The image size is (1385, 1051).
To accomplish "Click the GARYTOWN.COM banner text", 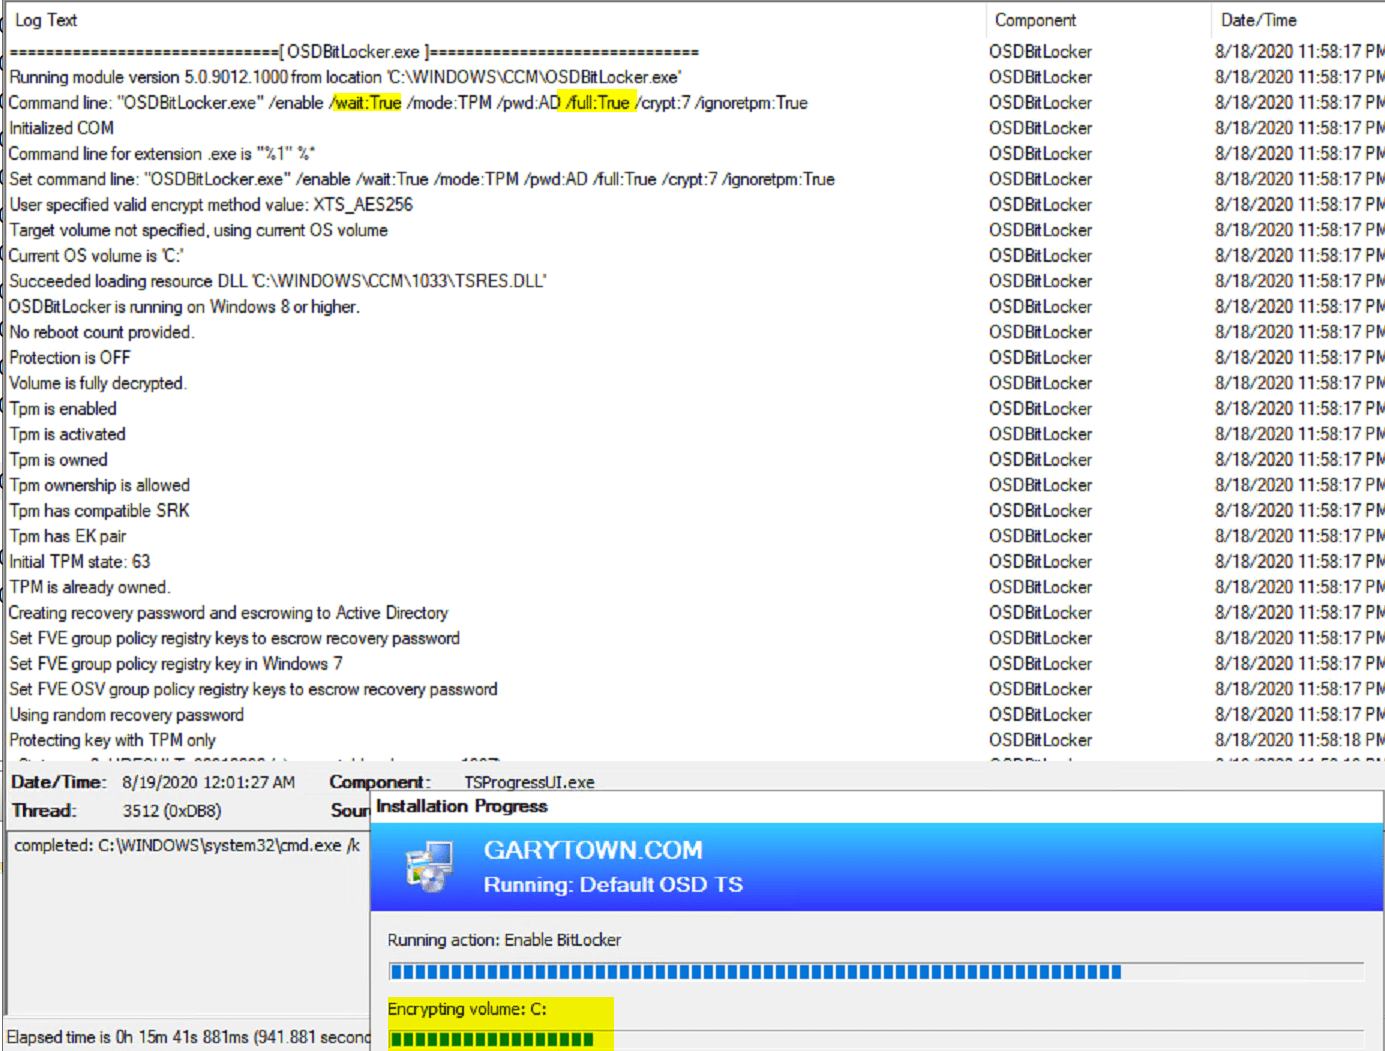I will 592,849.
